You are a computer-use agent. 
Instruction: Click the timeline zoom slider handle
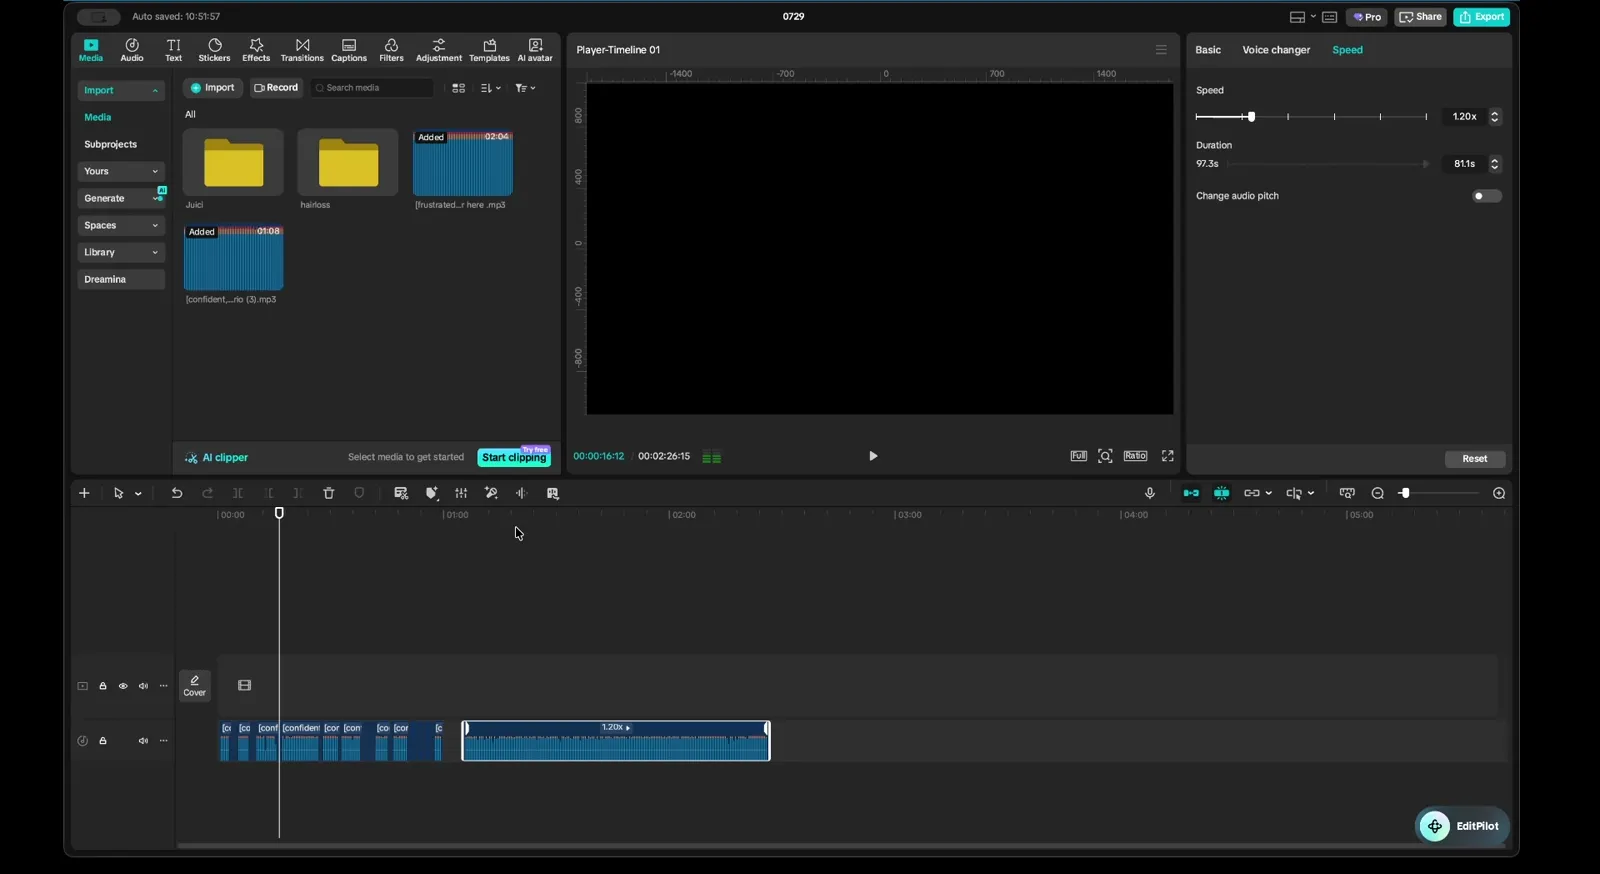click(x=1405, y=493)
